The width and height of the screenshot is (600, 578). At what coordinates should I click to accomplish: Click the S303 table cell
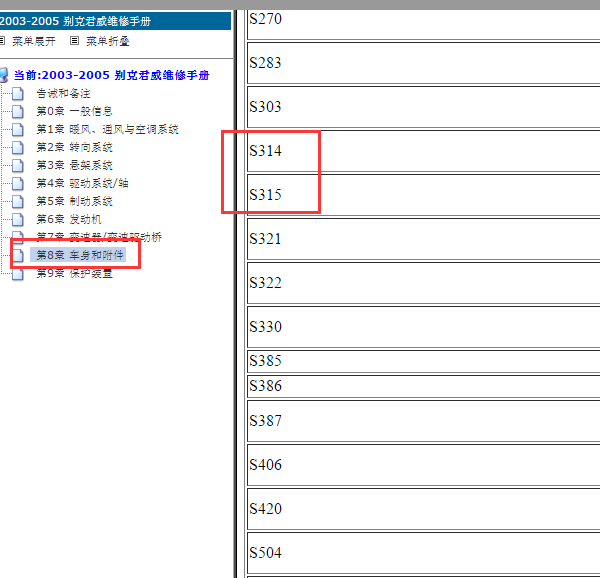pyautogui.click(x=423, y=107)
